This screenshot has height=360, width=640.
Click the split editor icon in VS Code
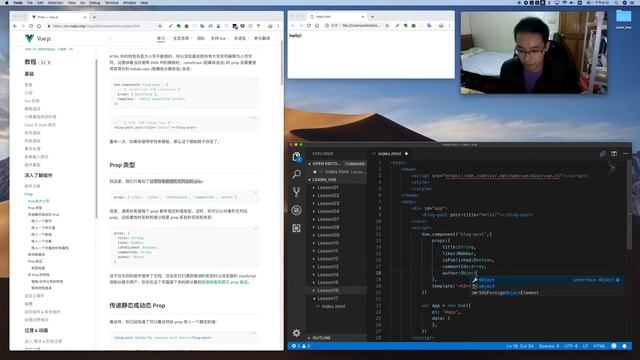click(x=614, y=153)
